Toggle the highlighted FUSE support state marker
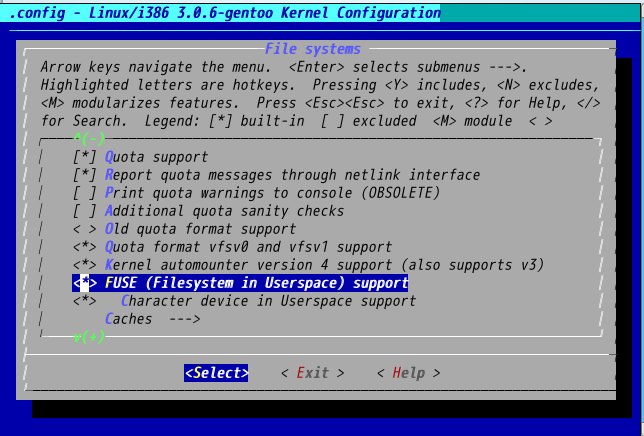This screenshot has width=644, height=436. [85, 283]
